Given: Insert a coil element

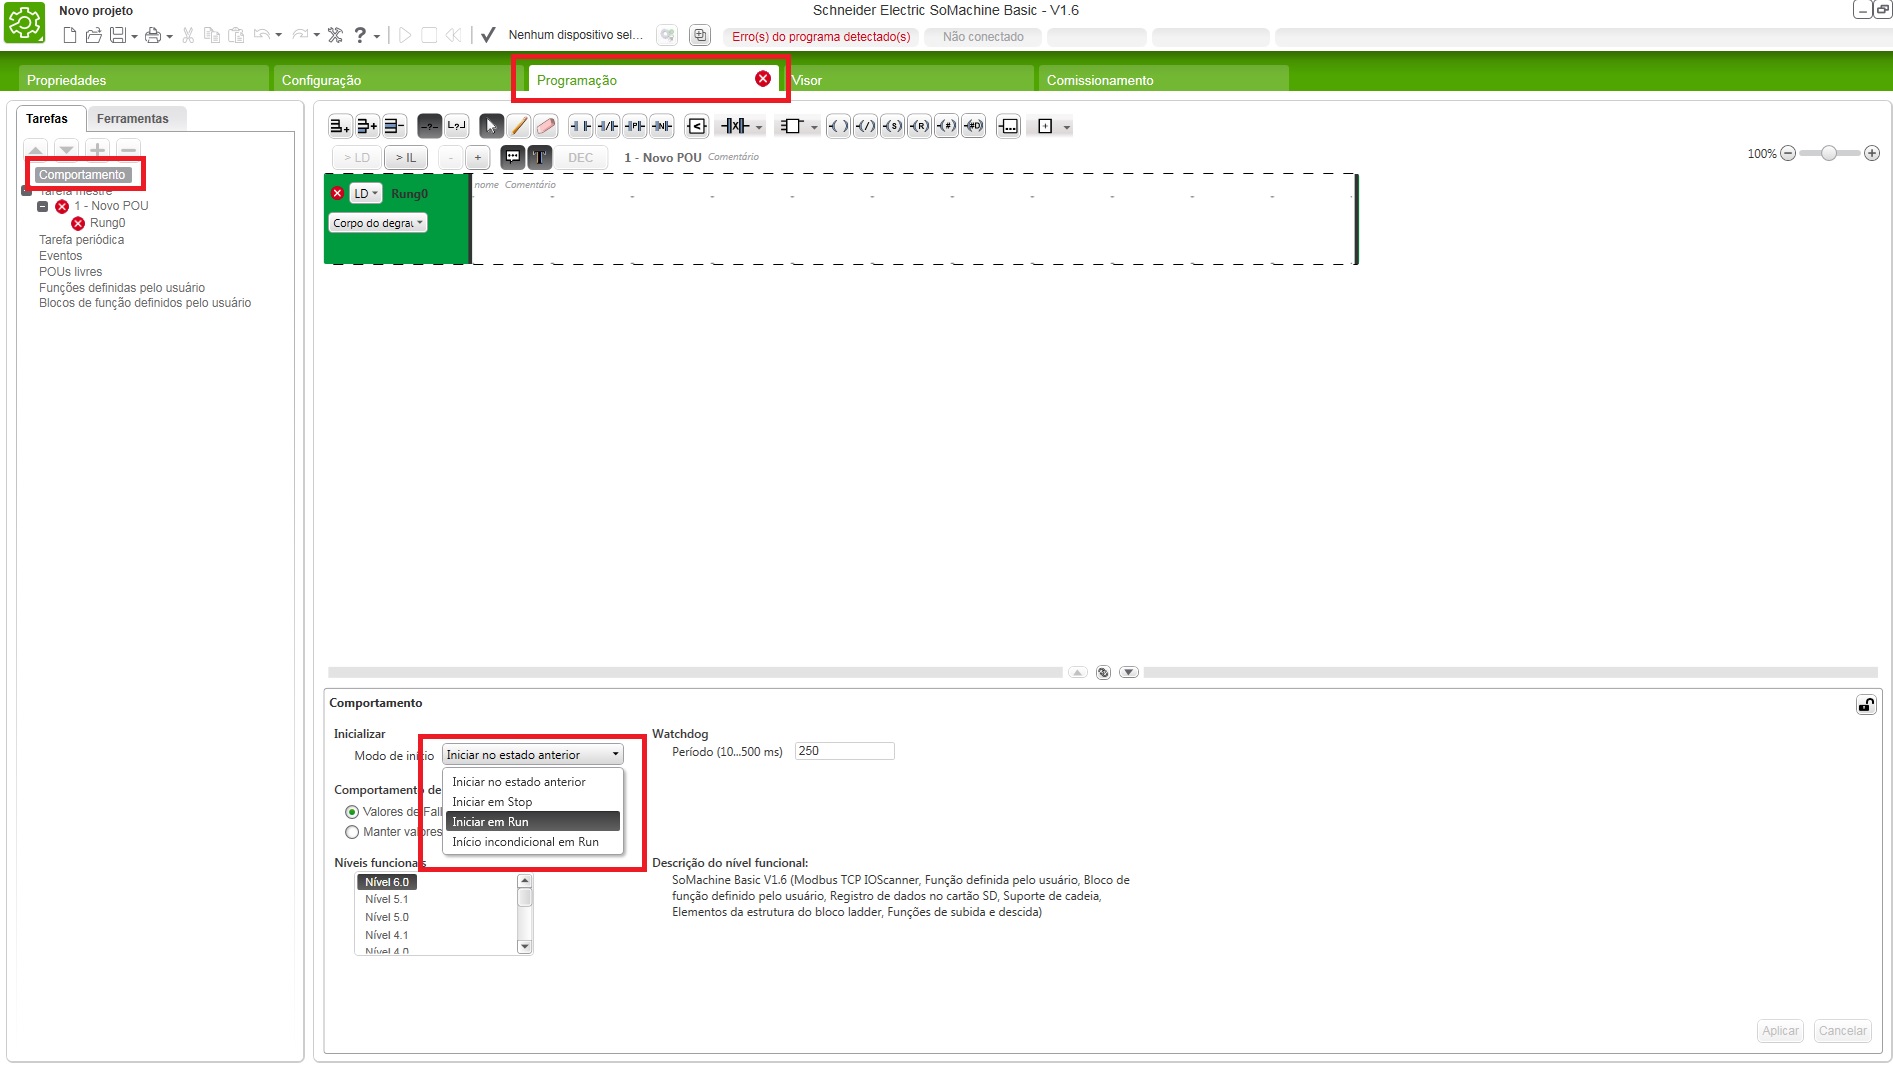Looking at the screenshot, I should pyautogui.click(x=838, y=126).
